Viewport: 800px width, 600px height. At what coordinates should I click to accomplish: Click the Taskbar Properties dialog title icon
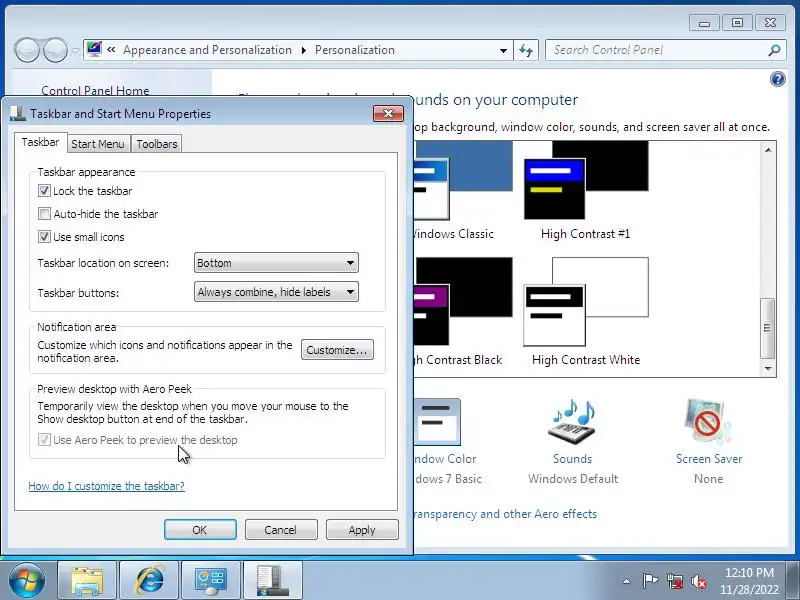click(18, 113)
